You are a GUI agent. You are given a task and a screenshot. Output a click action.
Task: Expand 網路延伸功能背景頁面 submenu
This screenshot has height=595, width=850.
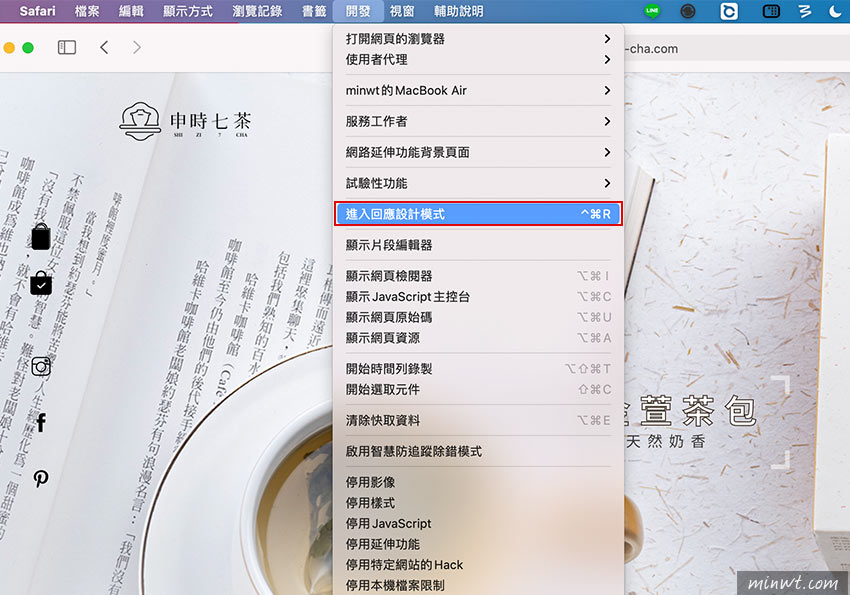coord(478,152)
